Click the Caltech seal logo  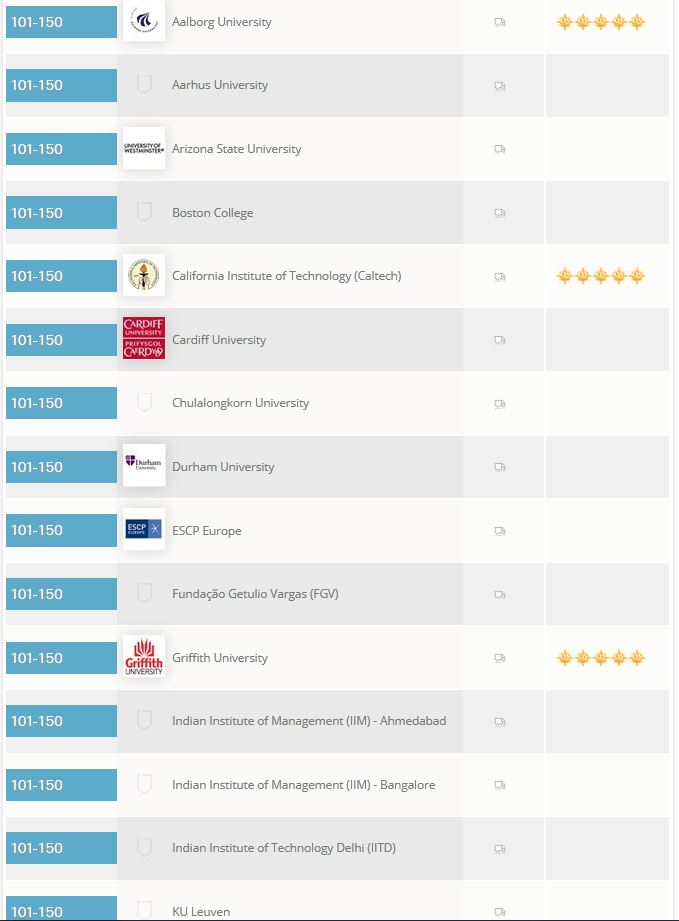point(144,276)
